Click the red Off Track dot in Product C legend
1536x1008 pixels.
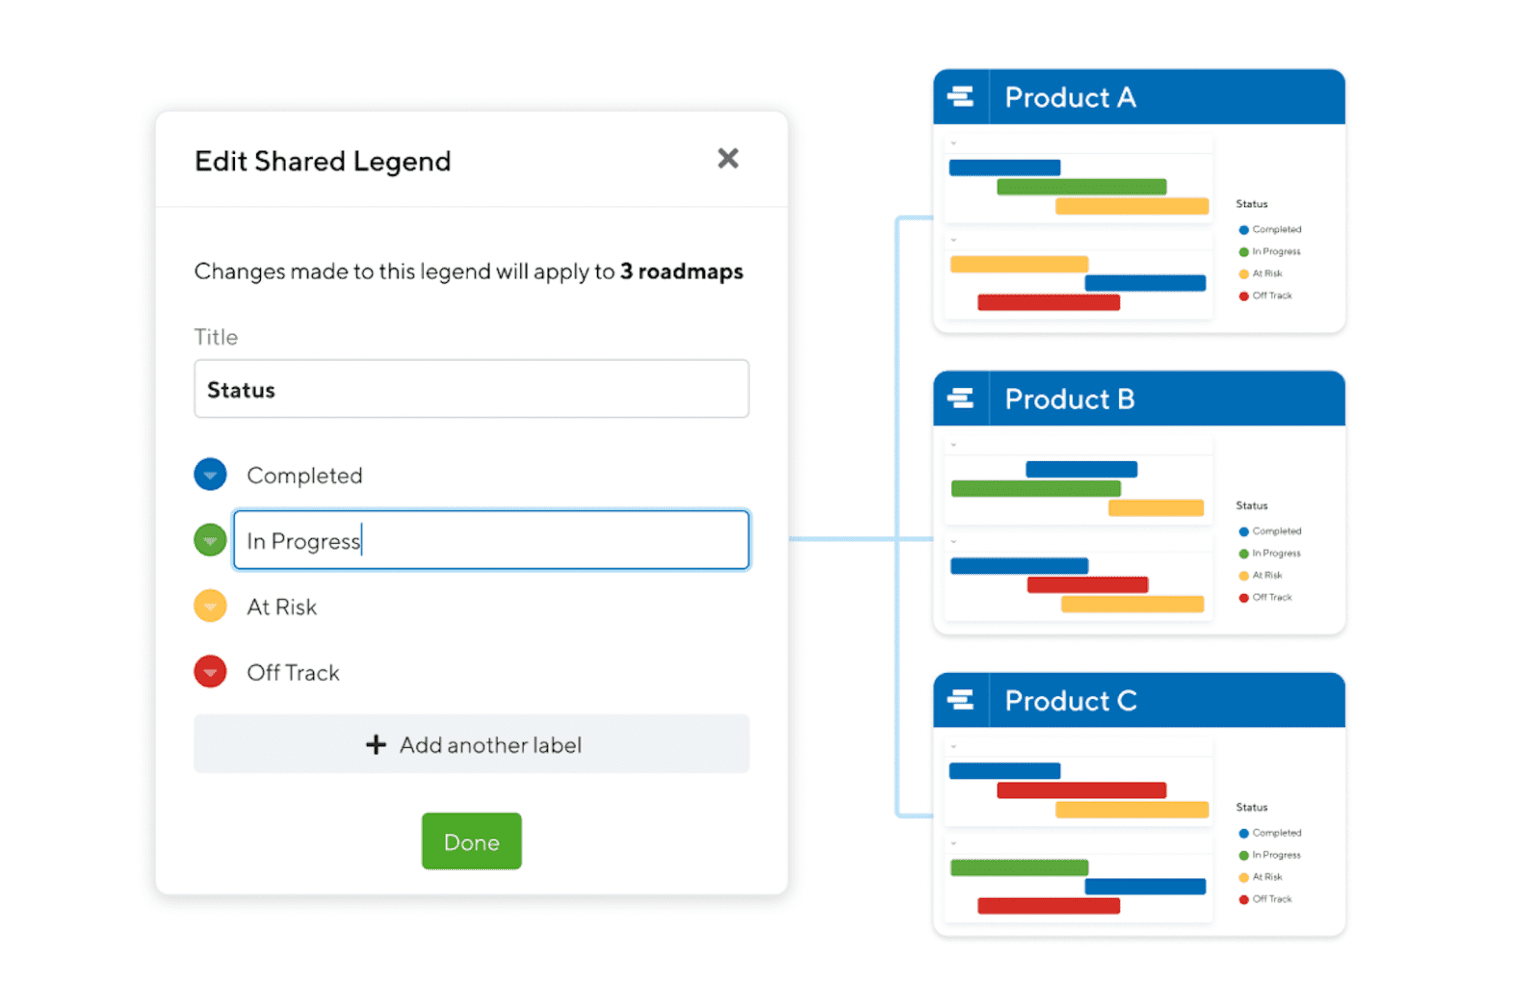tap(1243, 898)
